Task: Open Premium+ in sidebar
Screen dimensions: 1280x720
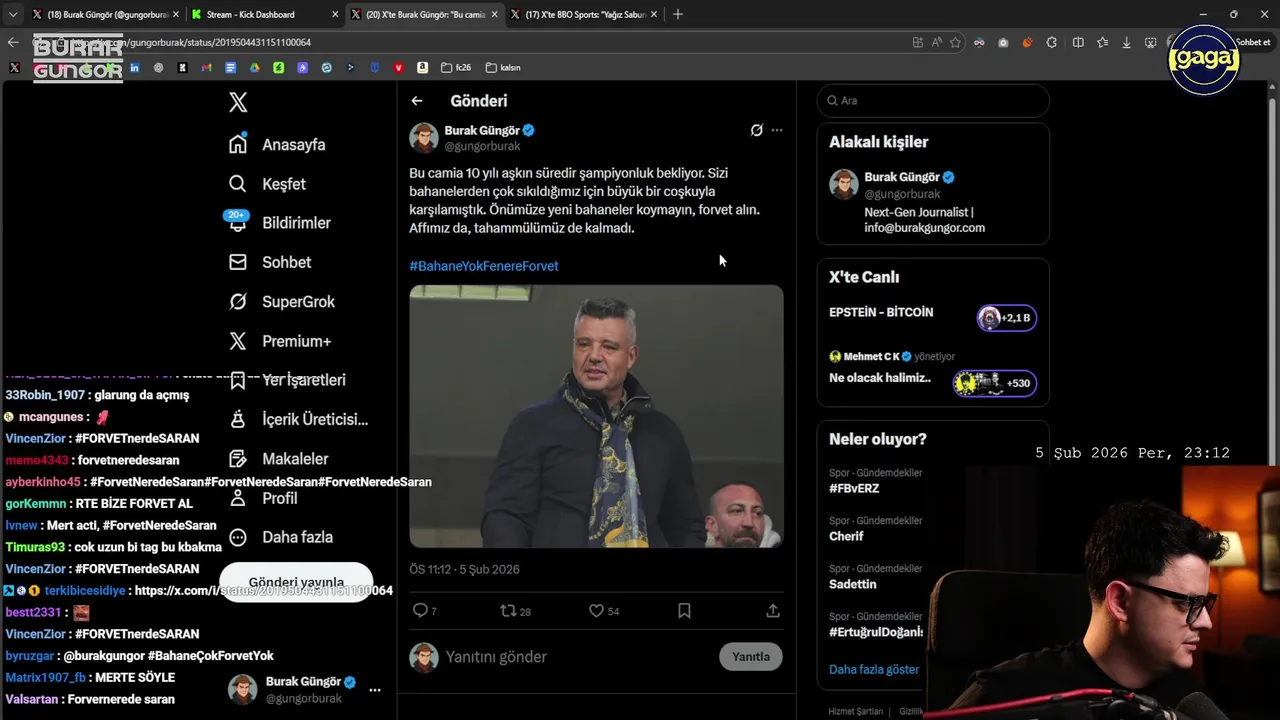Action: point(279,341)
